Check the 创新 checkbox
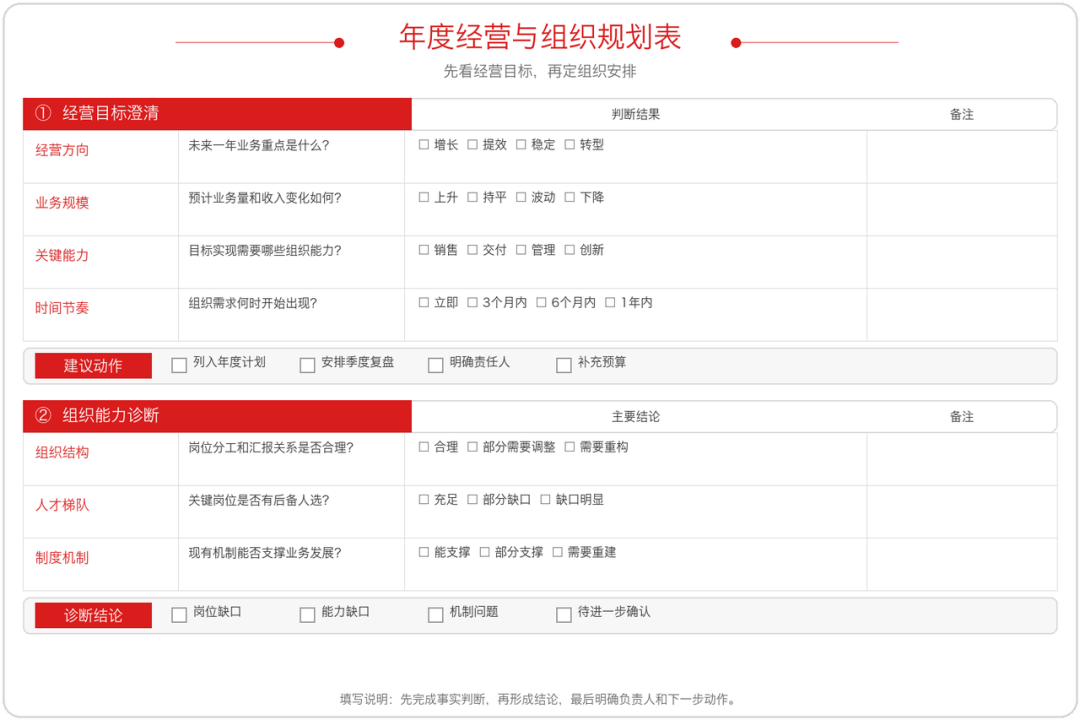1080x720 pixels. point(570,249)
